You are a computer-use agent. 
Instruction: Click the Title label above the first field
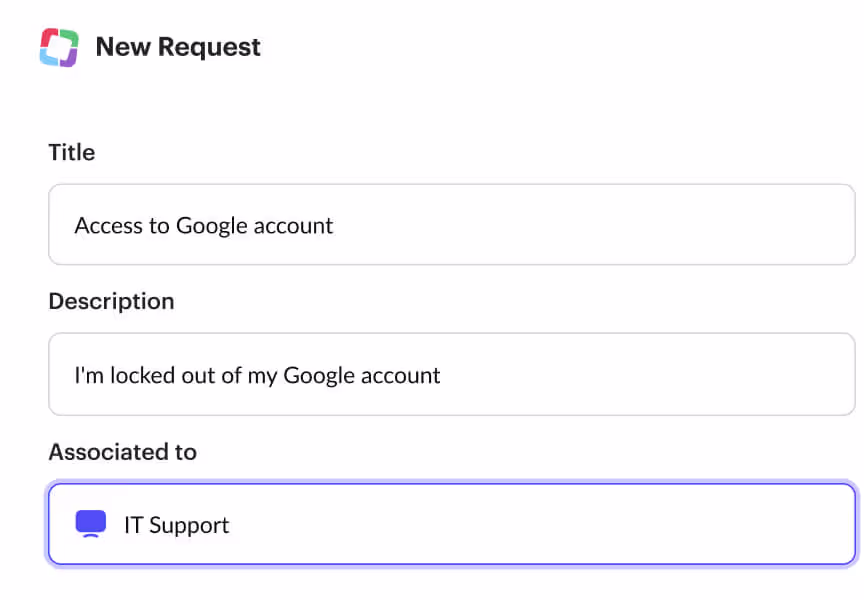click(71, 152)
